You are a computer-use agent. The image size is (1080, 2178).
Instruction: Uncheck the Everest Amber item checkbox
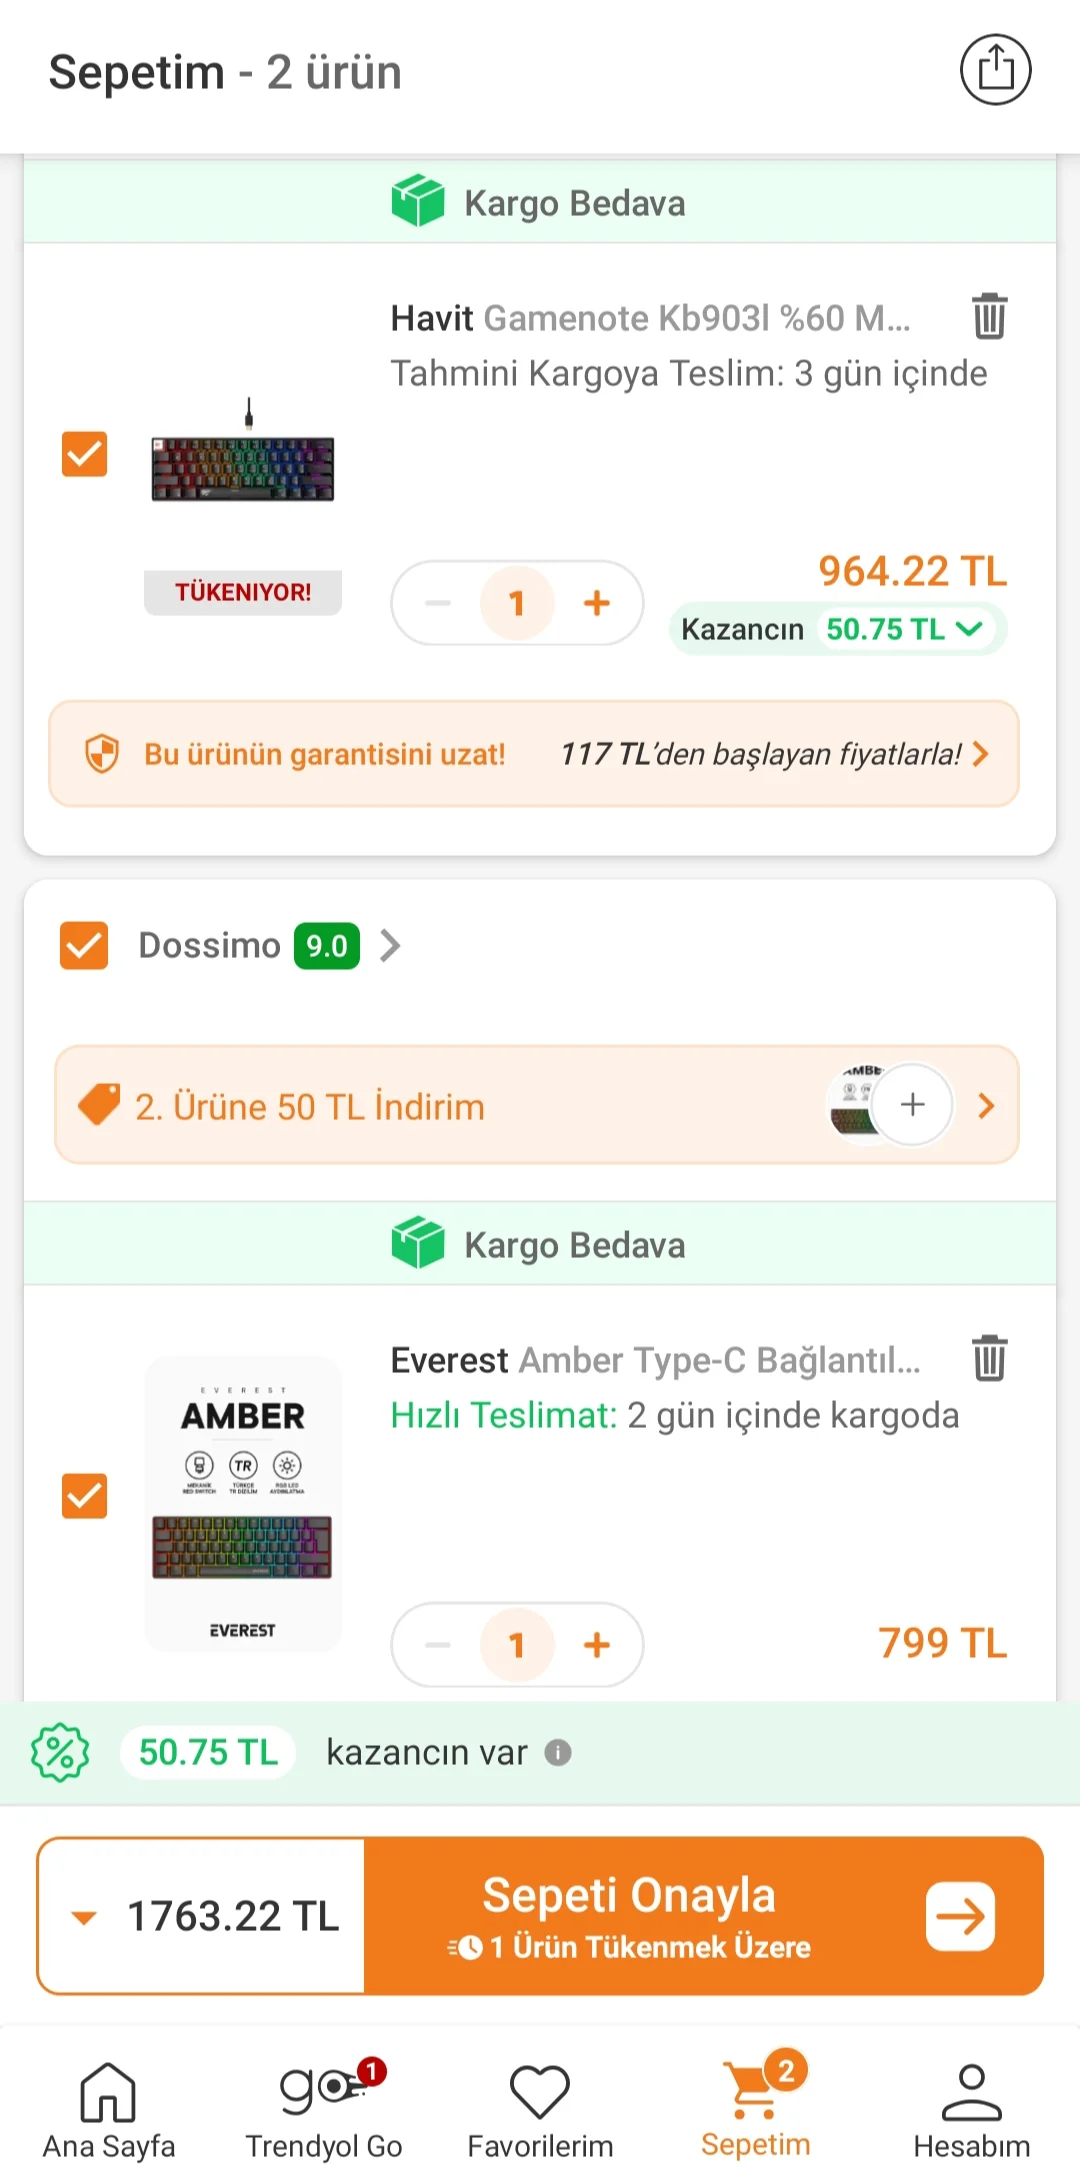pos(85,1496)
